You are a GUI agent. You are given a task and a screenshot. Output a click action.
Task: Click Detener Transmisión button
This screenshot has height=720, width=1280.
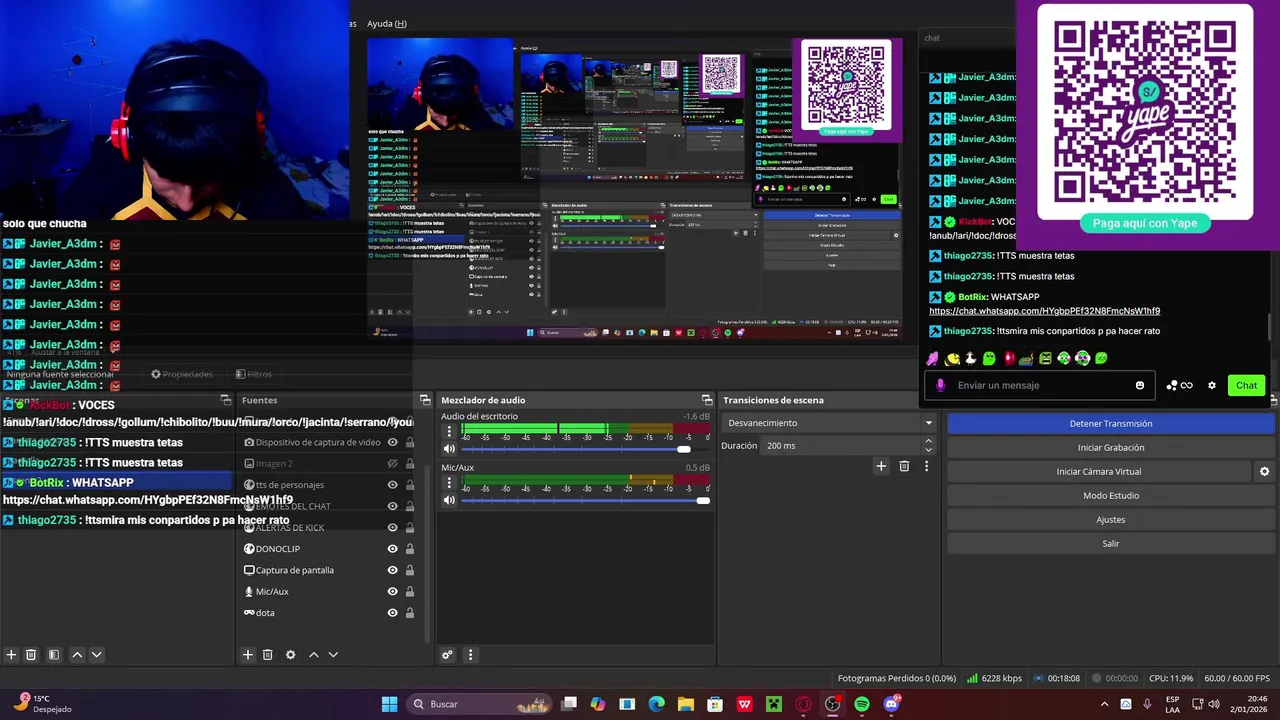(x=1111, y=424)
